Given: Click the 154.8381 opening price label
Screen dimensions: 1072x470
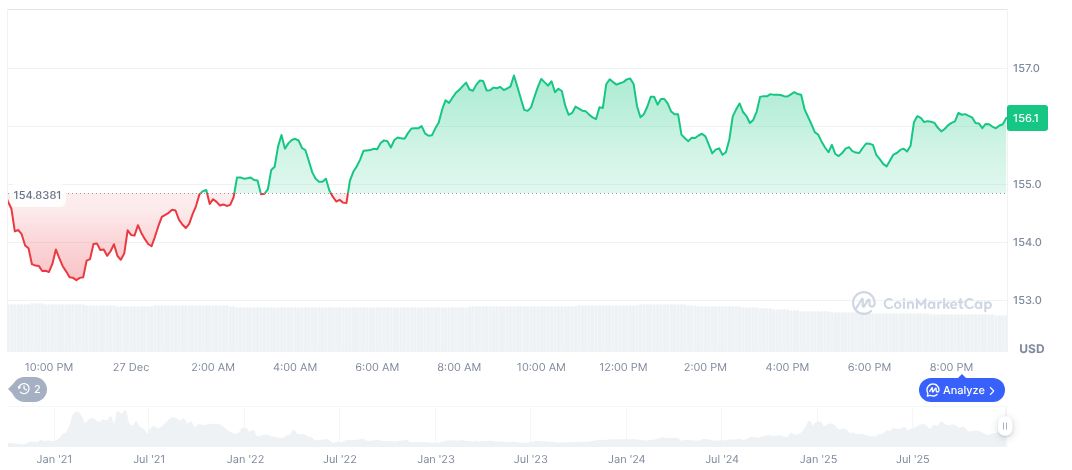Looking at the screenshot, I should tap(37, 195).
